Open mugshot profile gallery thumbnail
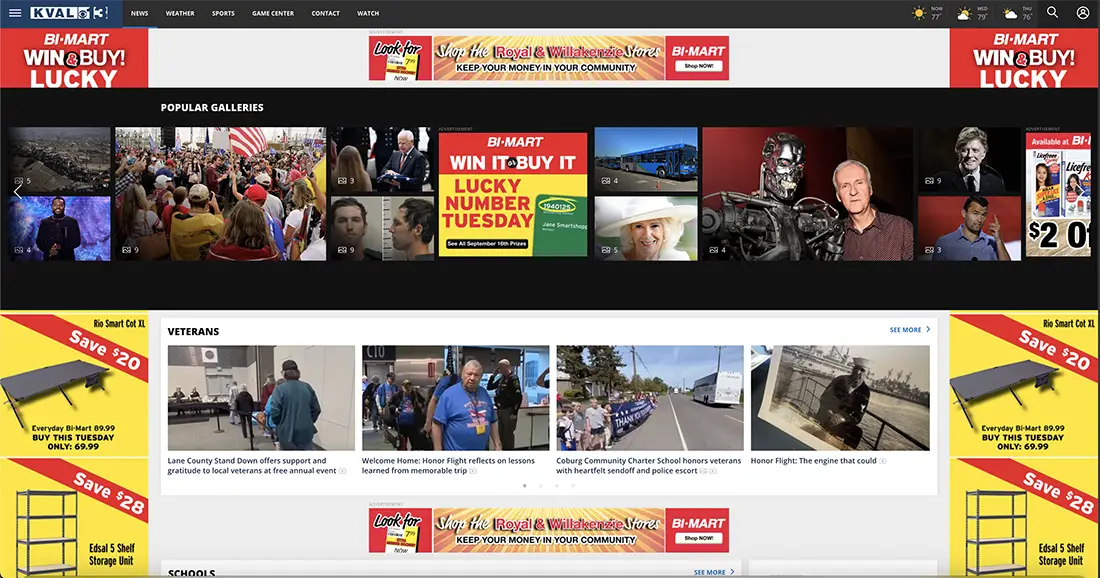This screenshot has height=578, width=1100. [x=382, y=229]
